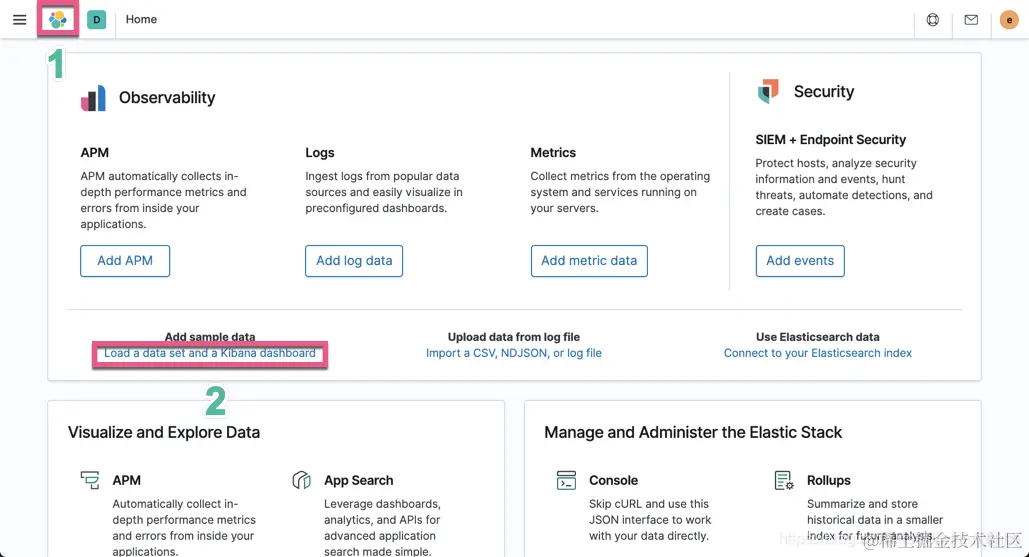Open the user account avatar
The image size is (1029, 557).
coord(1009,19)
